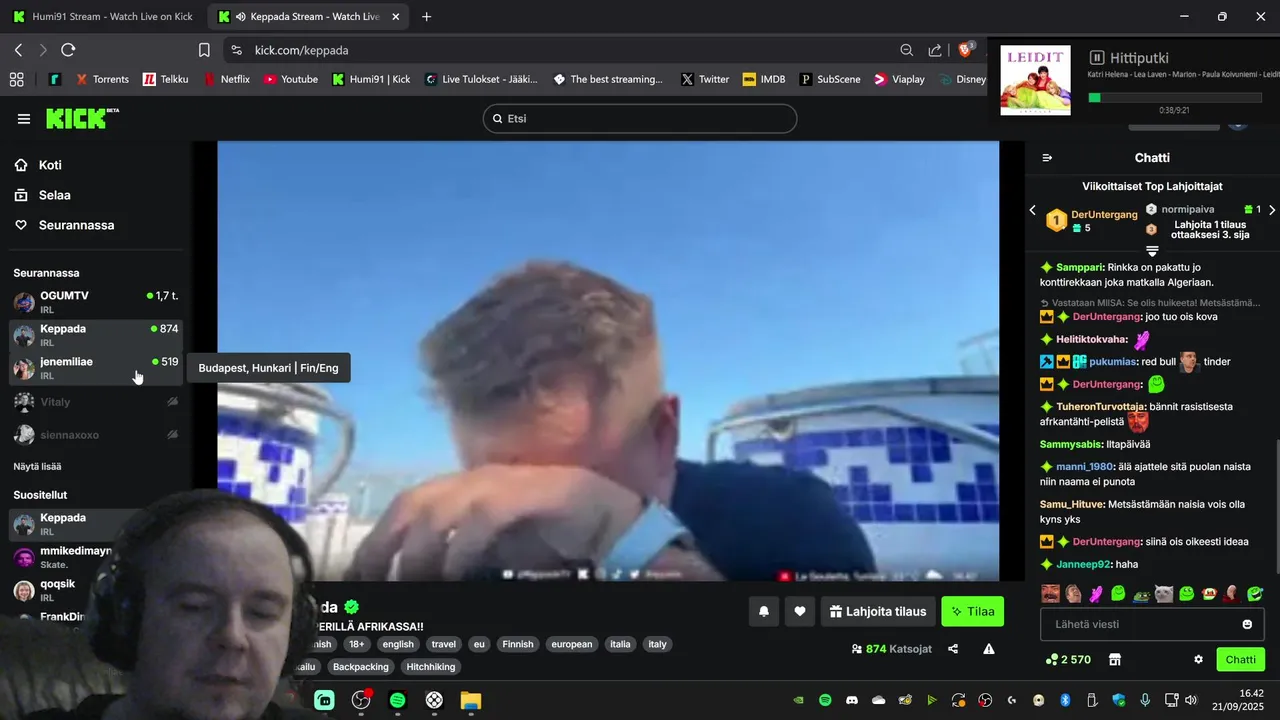Click the browser share icon
This screenshot has height=720, width=1280.
tap(935, 50)
